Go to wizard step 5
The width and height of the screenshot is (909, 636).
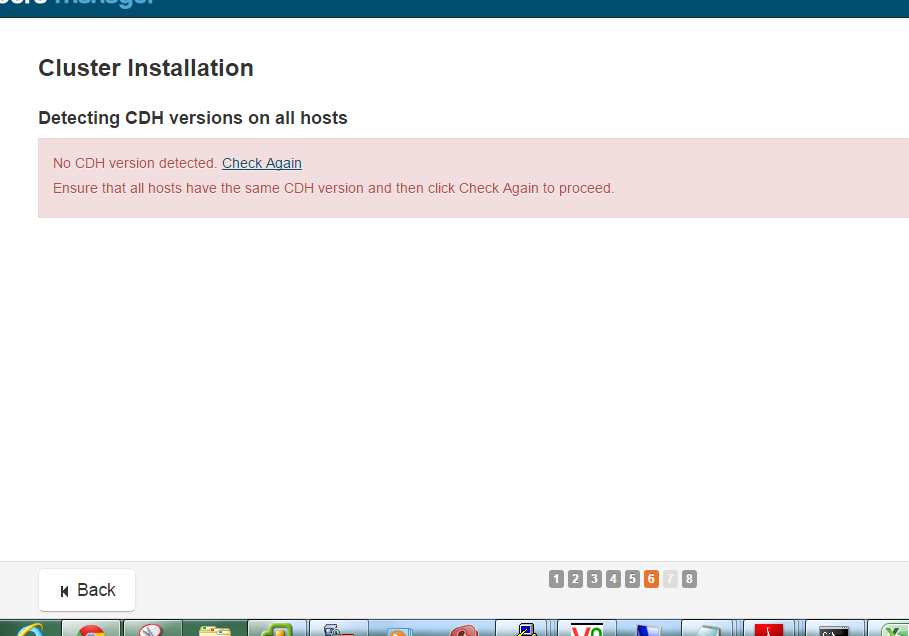coord(632,579)
